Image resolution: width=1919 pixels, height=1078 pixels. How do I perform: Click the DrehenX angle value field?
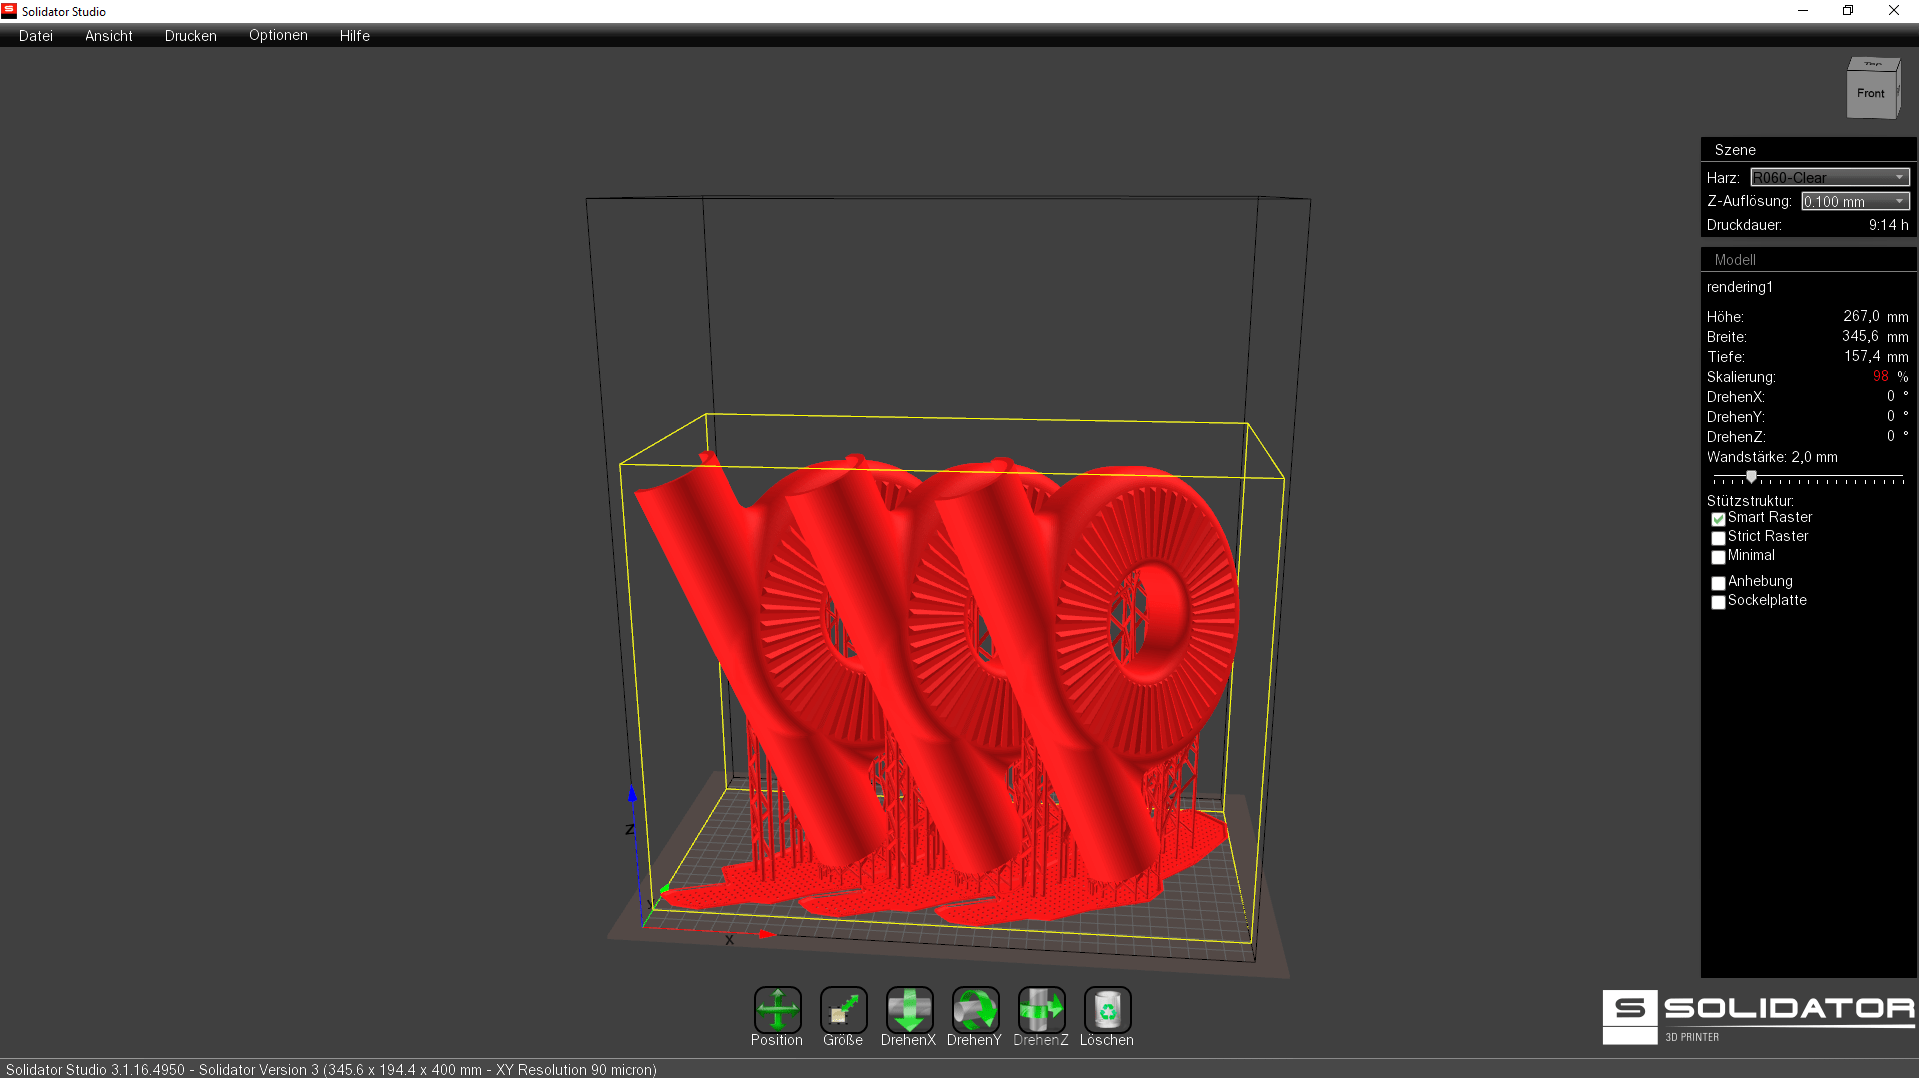[1890, 396]
